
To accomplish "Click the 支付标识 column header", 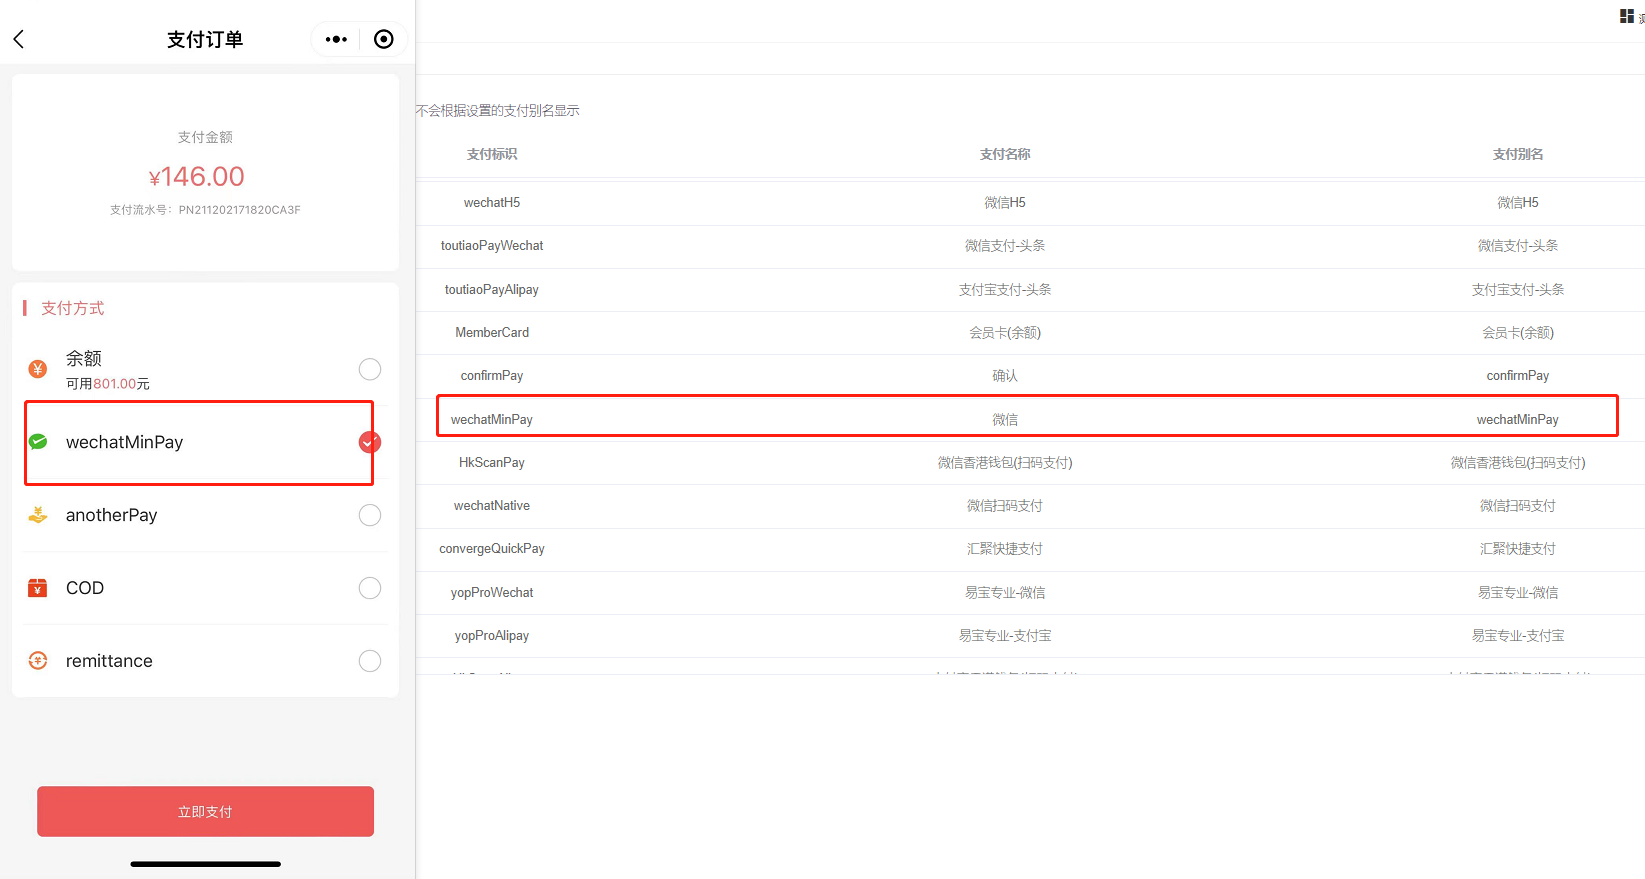I will point(492,154).
